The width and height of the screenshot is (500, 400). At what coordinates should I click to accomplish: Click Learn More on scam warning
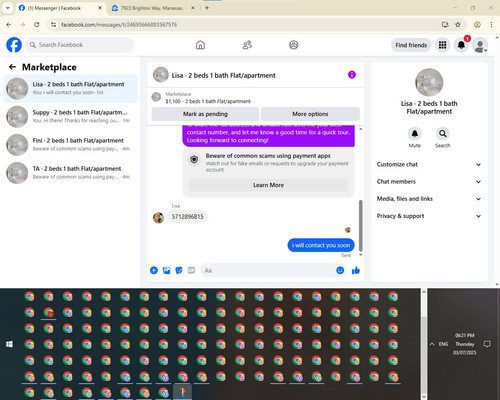click(269, 185)
